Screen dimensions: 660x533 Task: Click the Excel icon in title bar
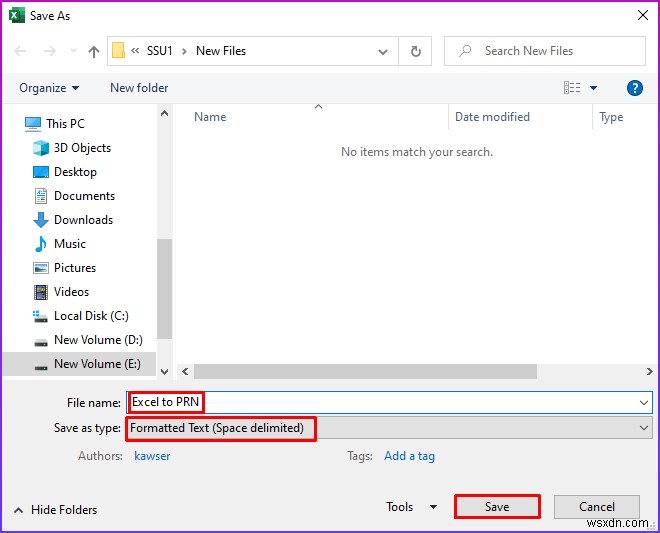pyautogui.click(x=16, y=16)
